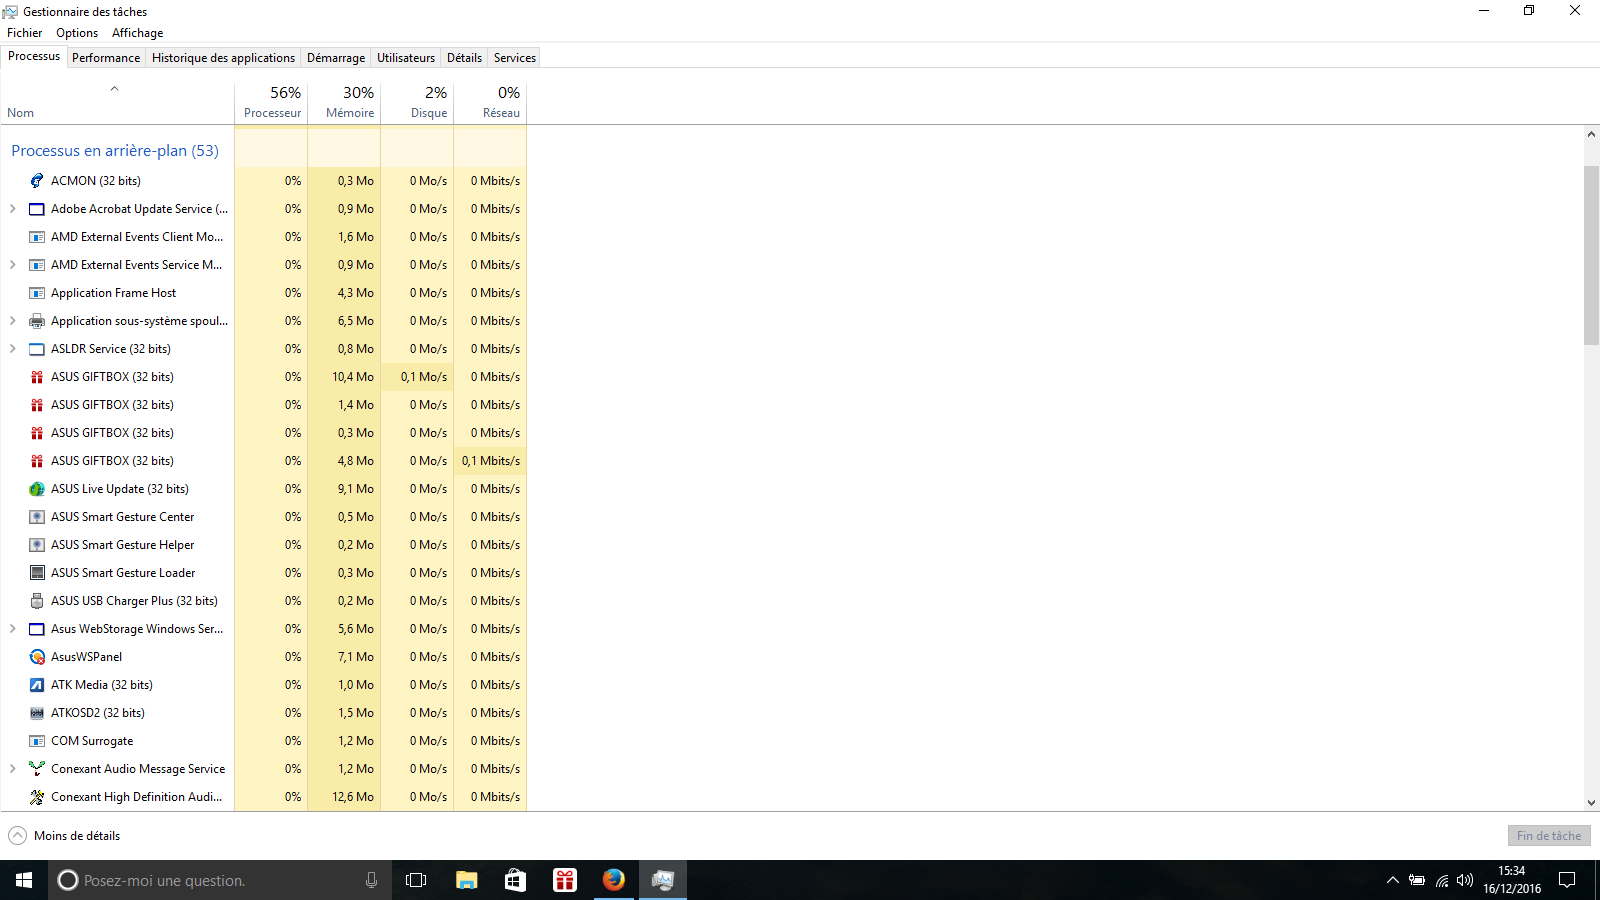Sort by Disque column header
Screen dimensions: 1600x900
[x=417, y=102]
